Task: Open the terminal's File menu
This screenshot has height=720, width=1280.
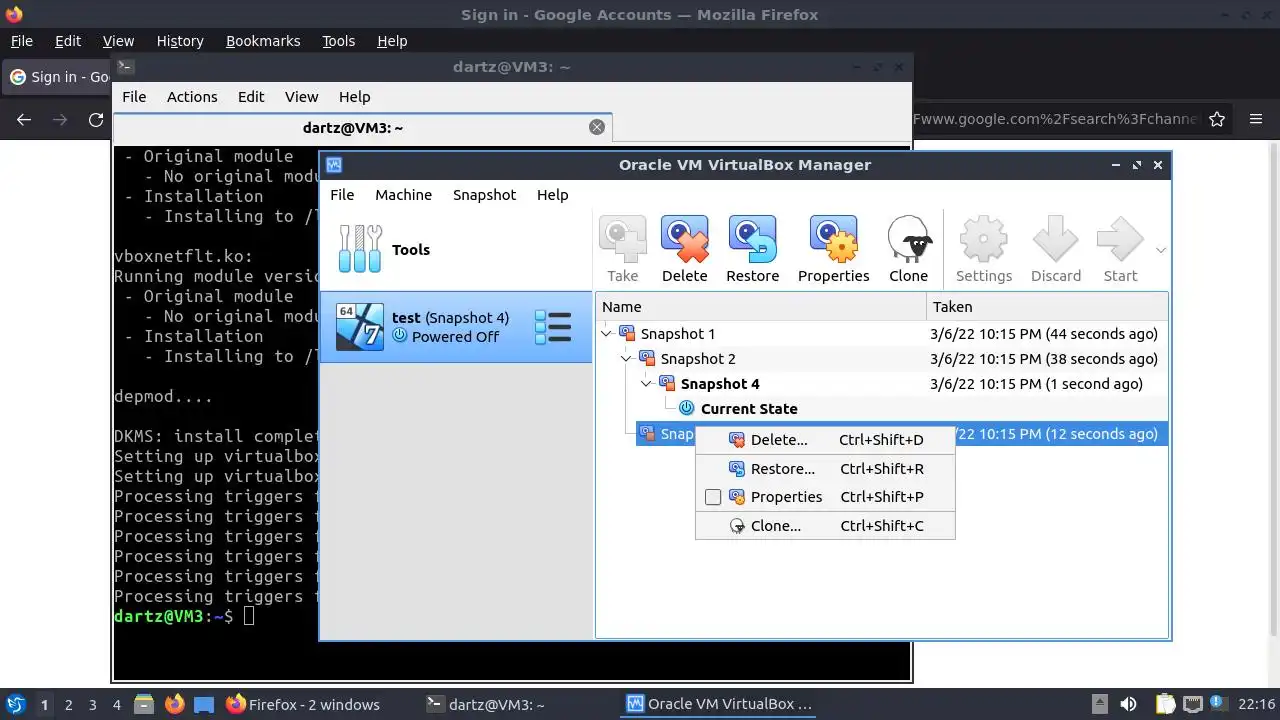Action: 134,97
